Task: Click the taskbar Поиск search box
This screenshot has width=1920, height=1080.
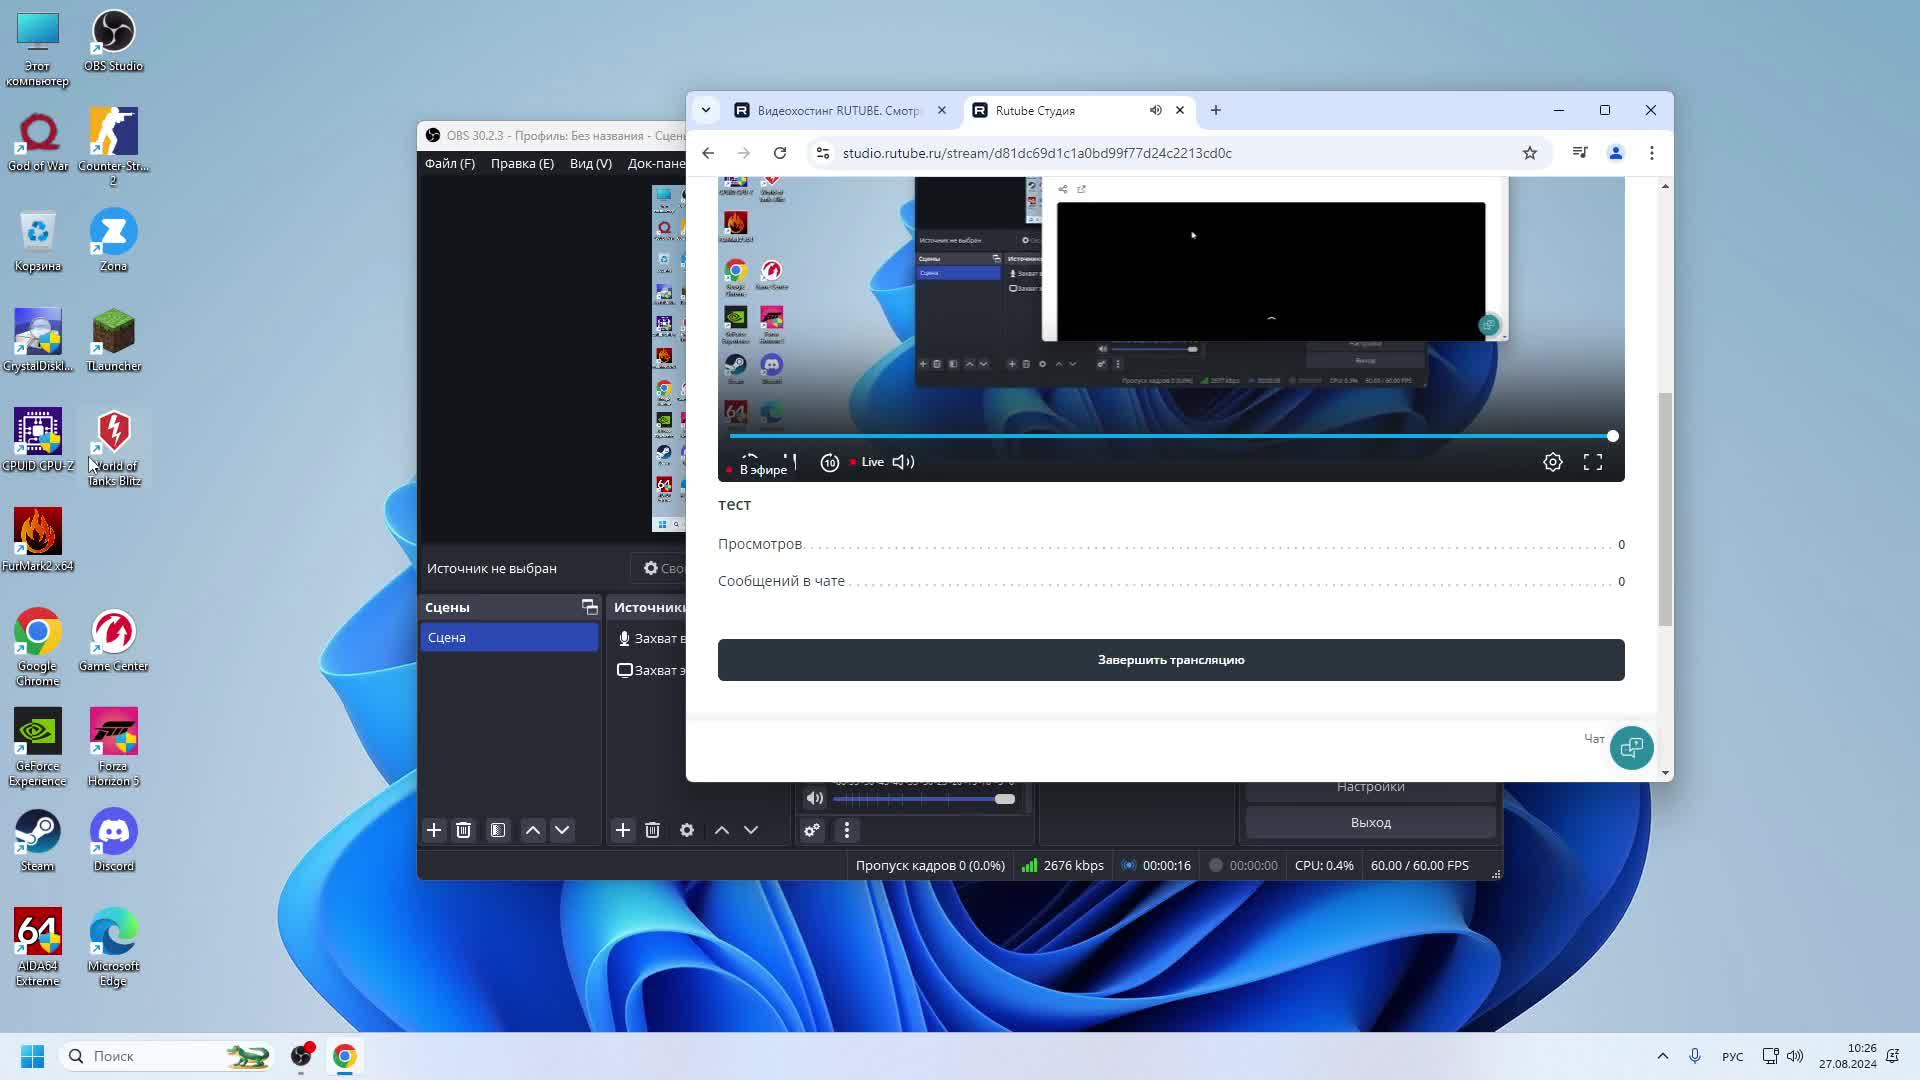Action: point(168,1056)
